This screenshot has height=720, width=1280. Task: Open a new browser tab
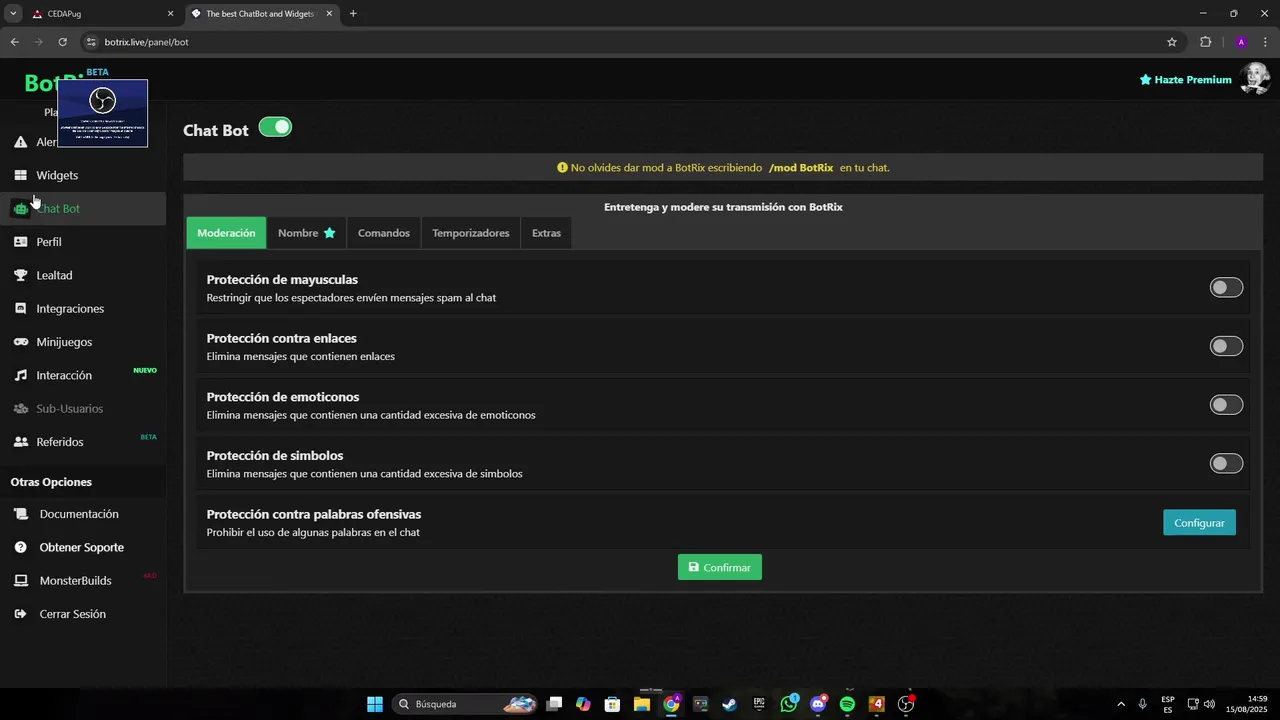click(x=353, y=14)
